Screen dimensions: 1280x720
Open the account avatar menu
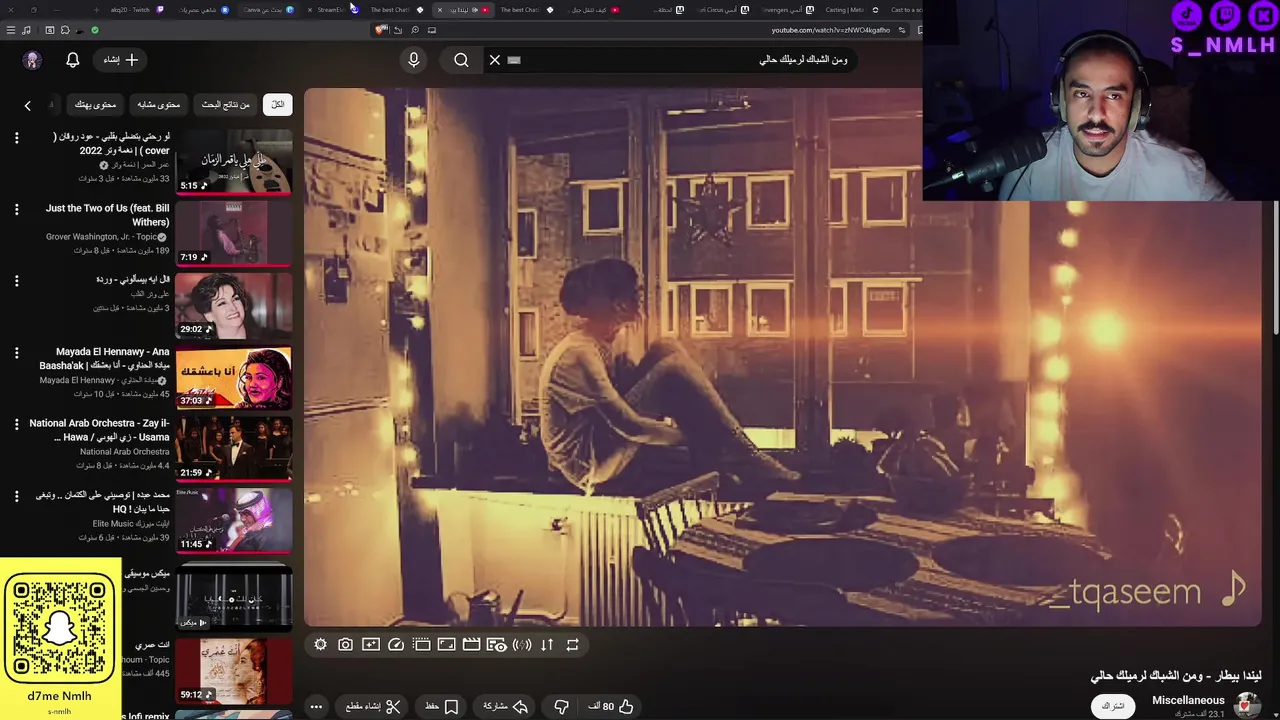(x=32, y=60)
